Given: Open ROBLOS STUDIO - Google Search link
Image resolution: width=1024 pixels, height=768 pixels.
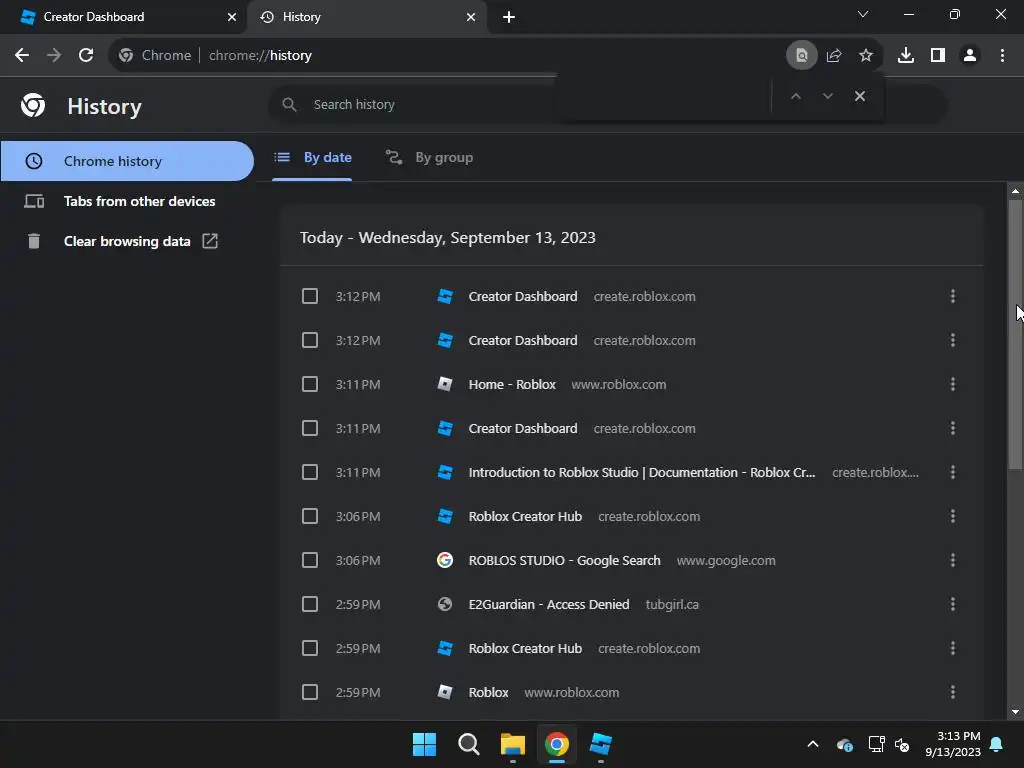Looking at the screenshot, I should (564, 560).
